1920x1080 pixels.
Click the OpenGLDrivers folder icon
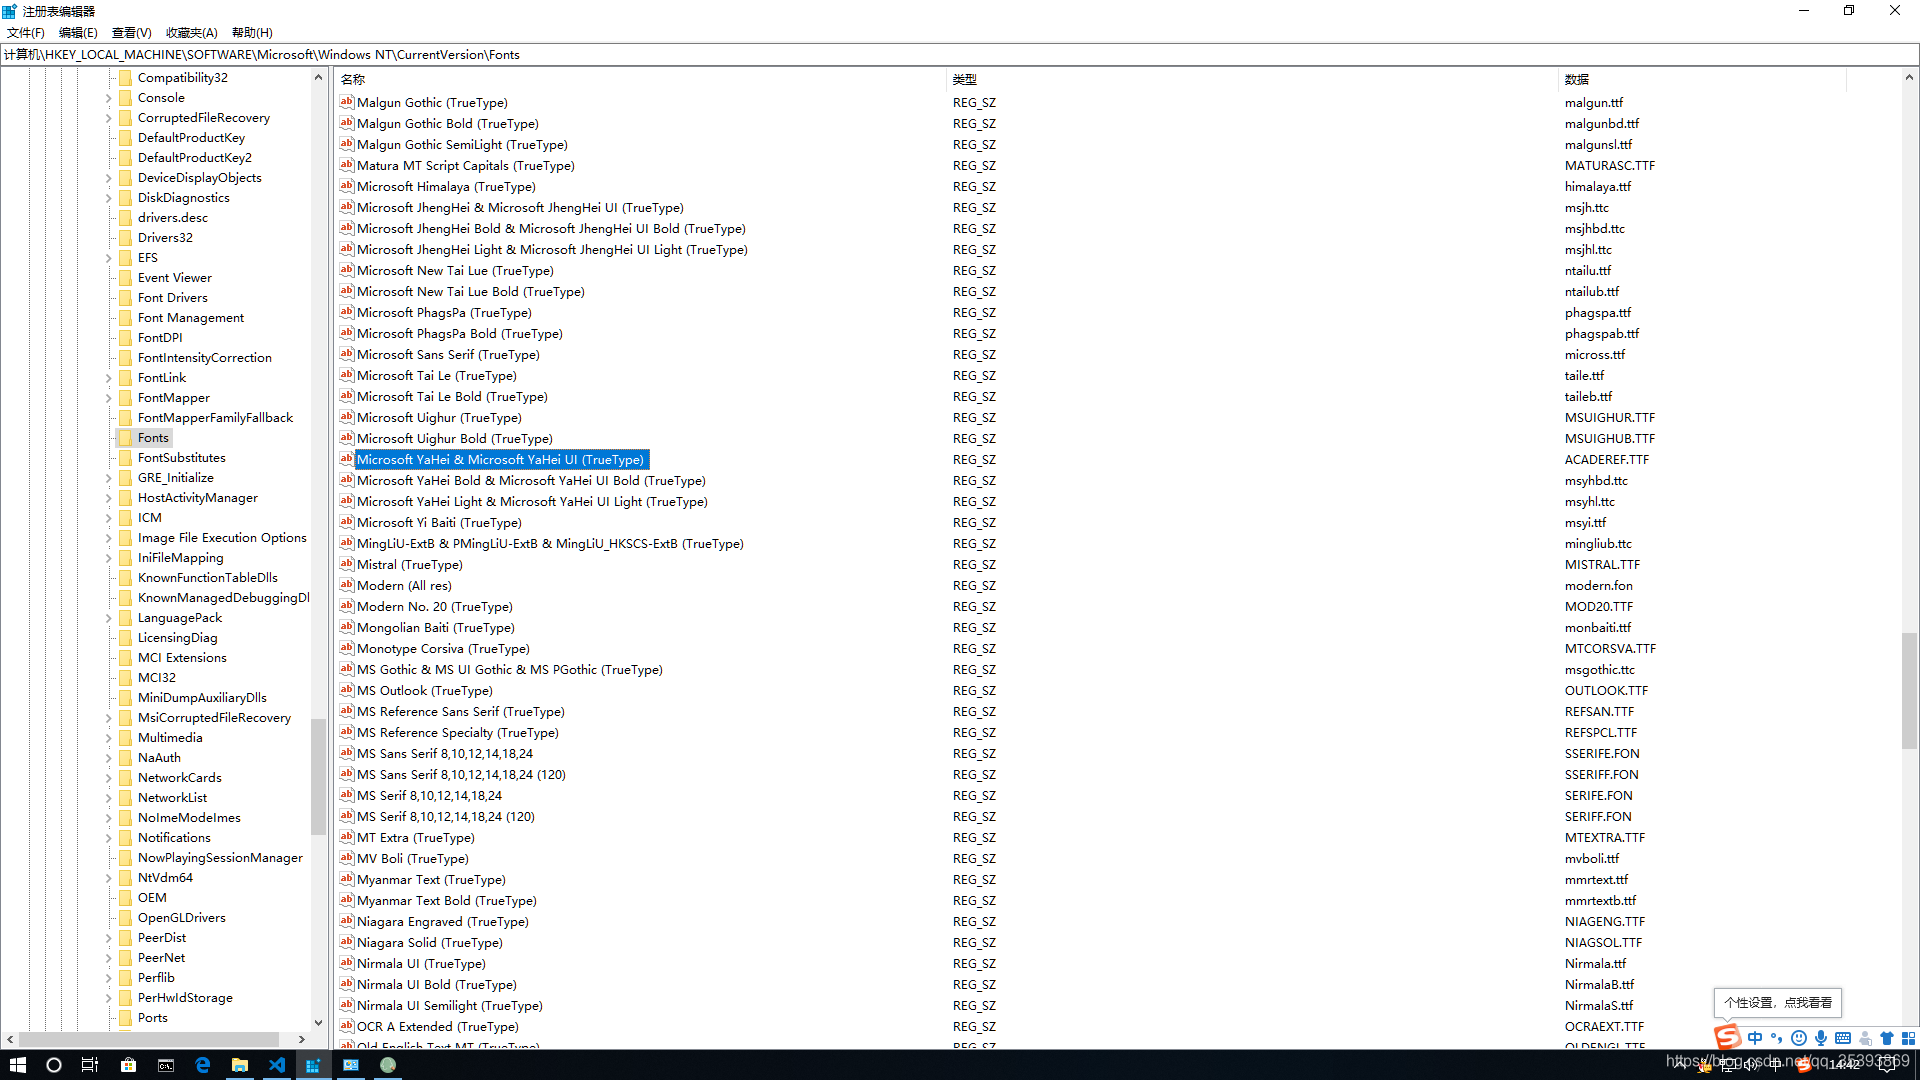tap(126, 918)
